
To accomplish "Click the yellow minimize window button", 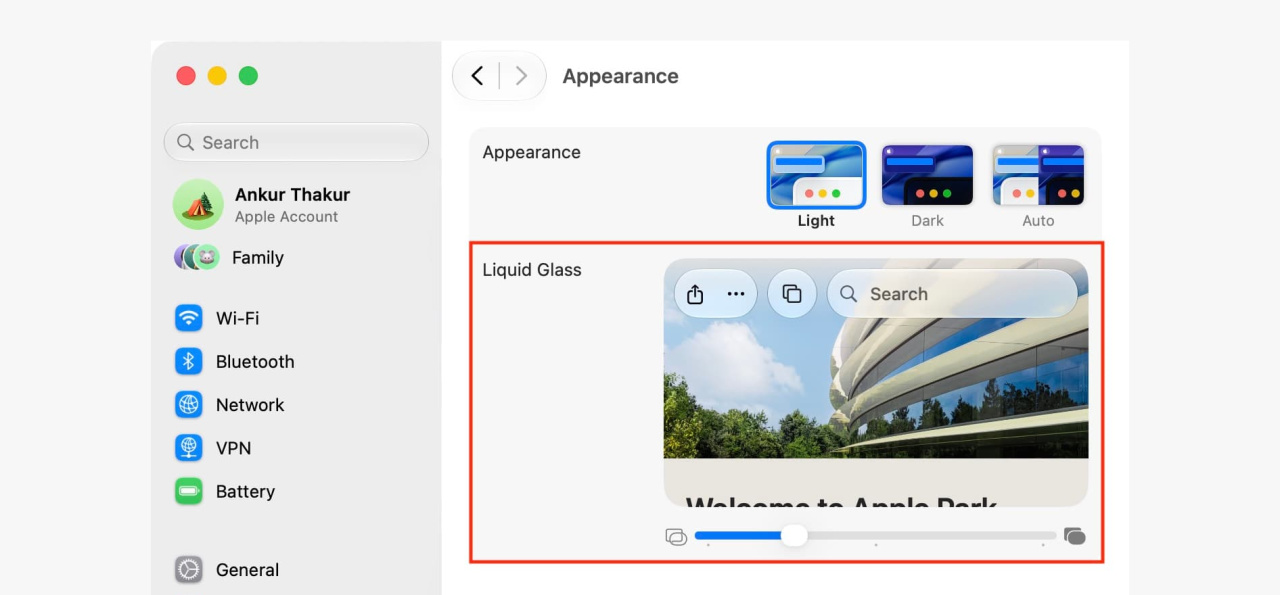I will point(217,76).
